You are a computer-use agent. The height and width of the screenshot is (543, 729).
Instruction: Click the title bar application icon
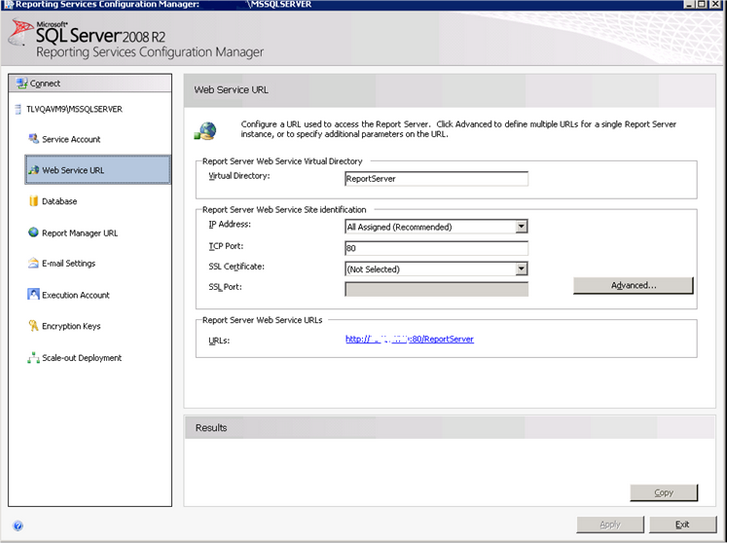8,4
